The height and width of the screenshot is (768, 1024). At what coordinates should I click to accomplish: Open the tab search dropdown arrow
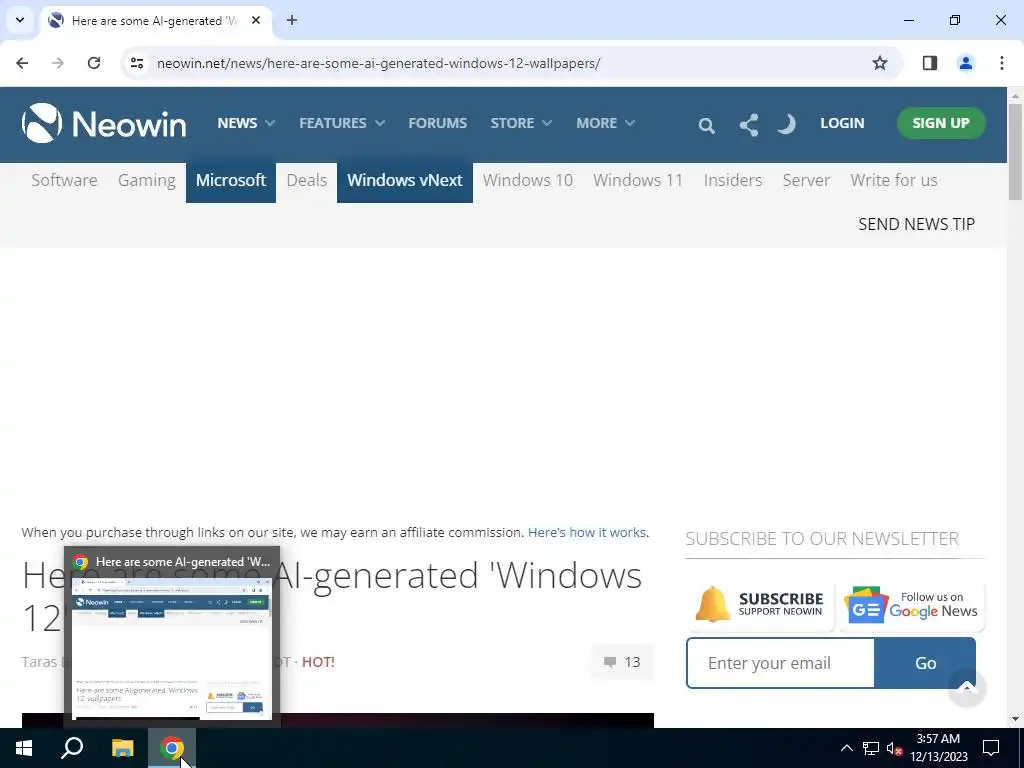tap(20, 20)
